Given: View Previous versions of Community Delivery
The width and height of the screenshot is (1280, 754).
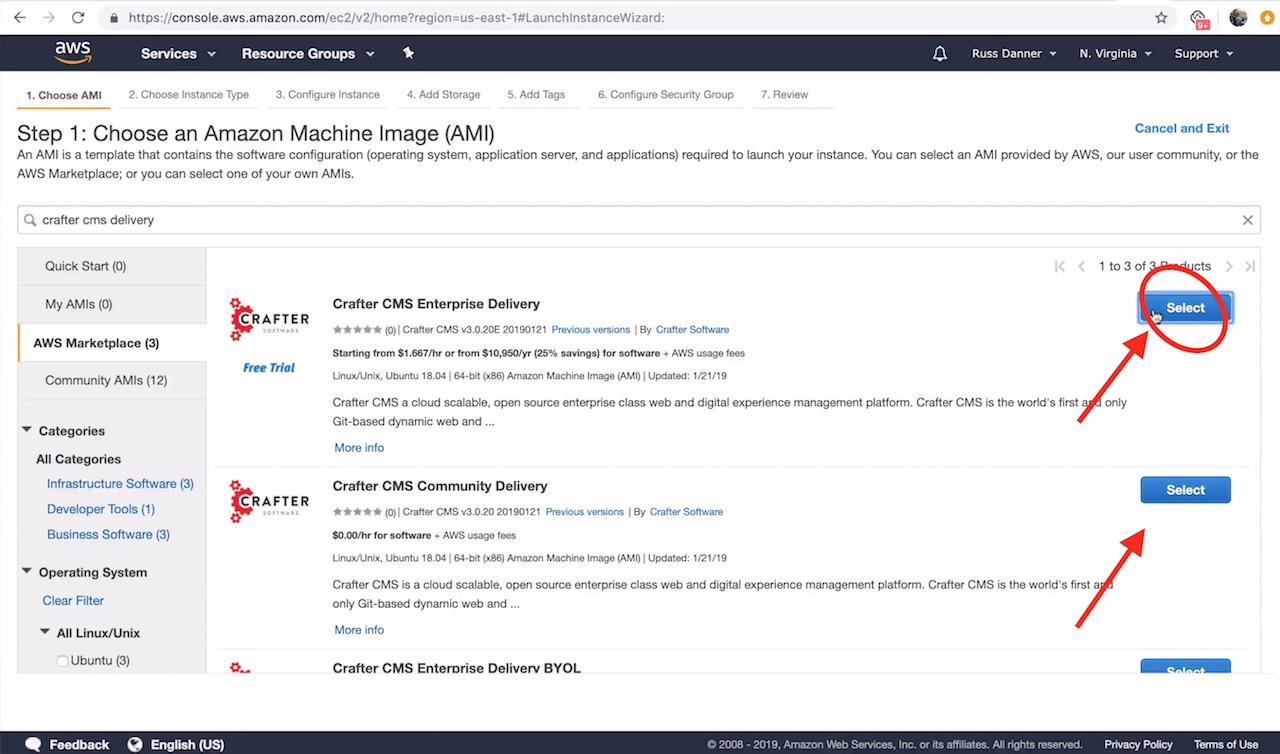Looking at the screenshot, I should 585,512.
